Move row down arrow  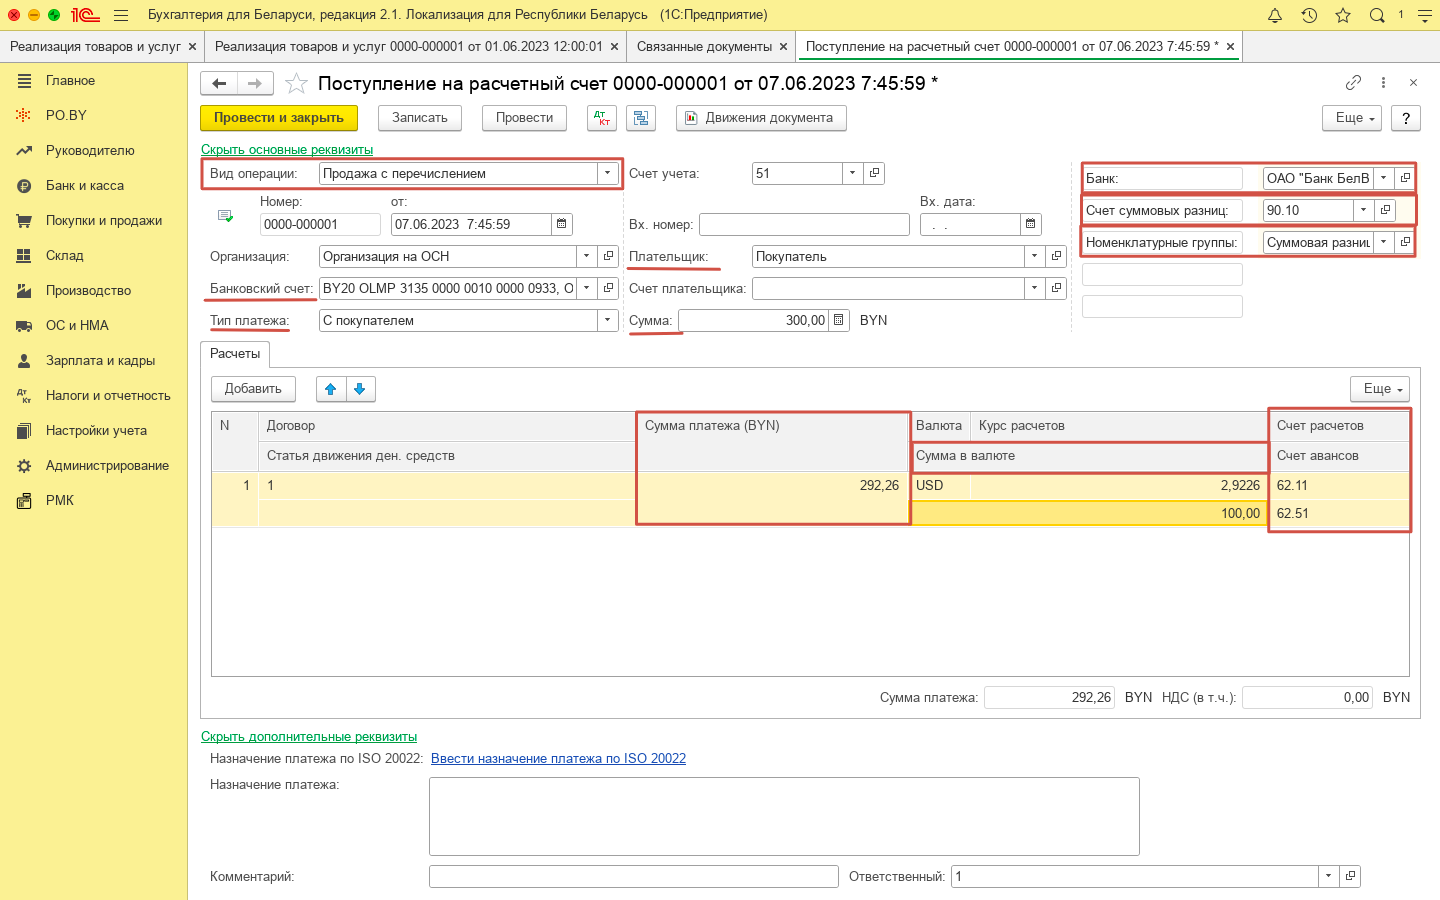point(360,389)
